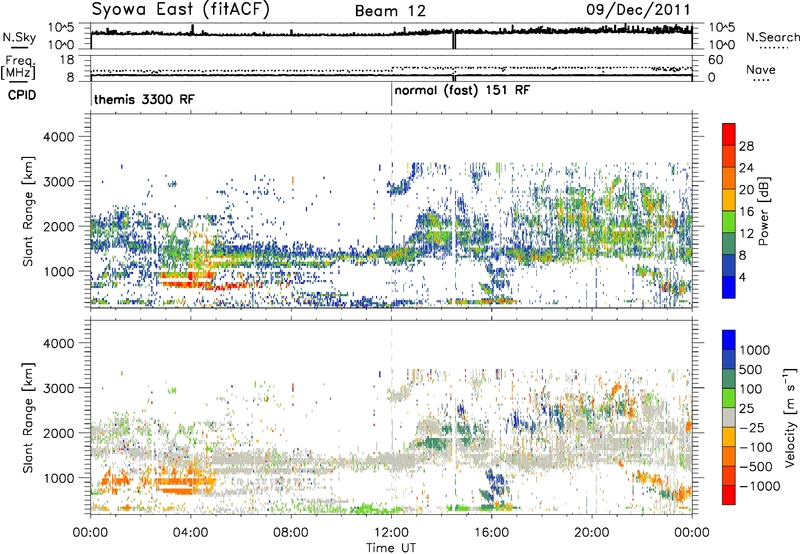The image size is (800, 554).
Task: Click the blue velocity streak near 16:00
Action: coord(495,483)
